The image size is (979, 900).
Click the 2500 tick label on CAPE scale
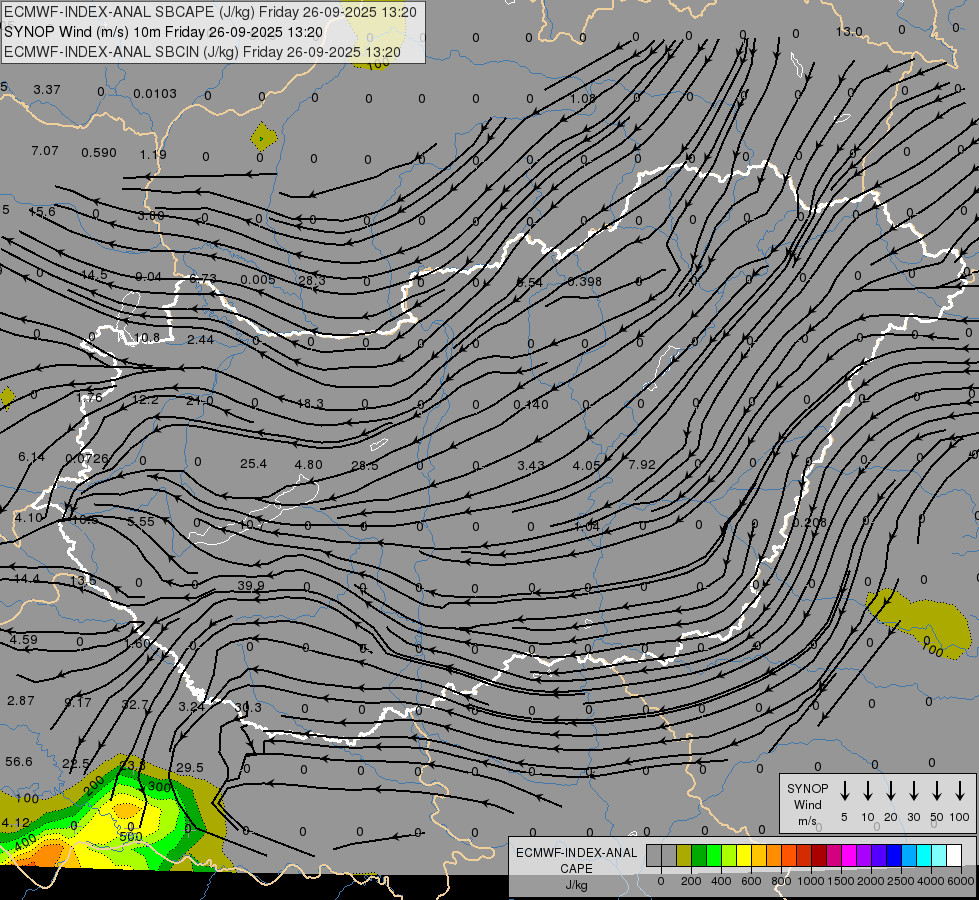pyautogui.click(x=900, y=881)
